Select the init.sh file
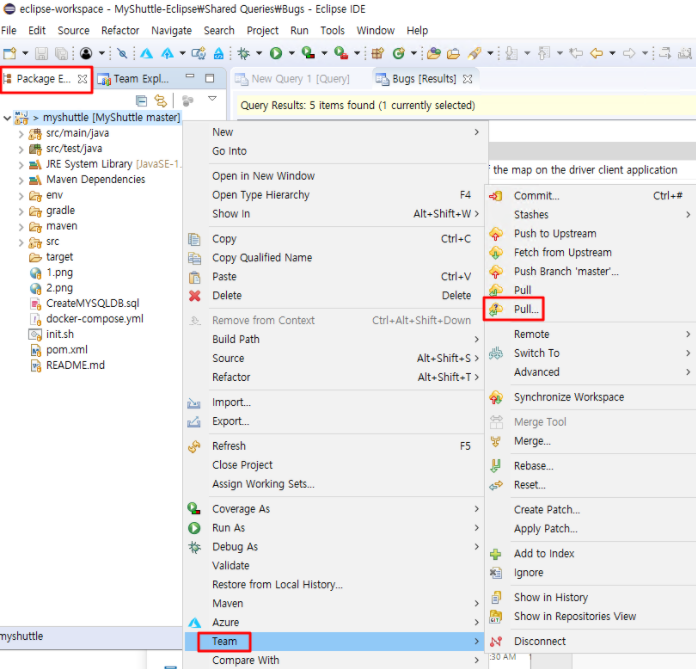 (60, 334)
